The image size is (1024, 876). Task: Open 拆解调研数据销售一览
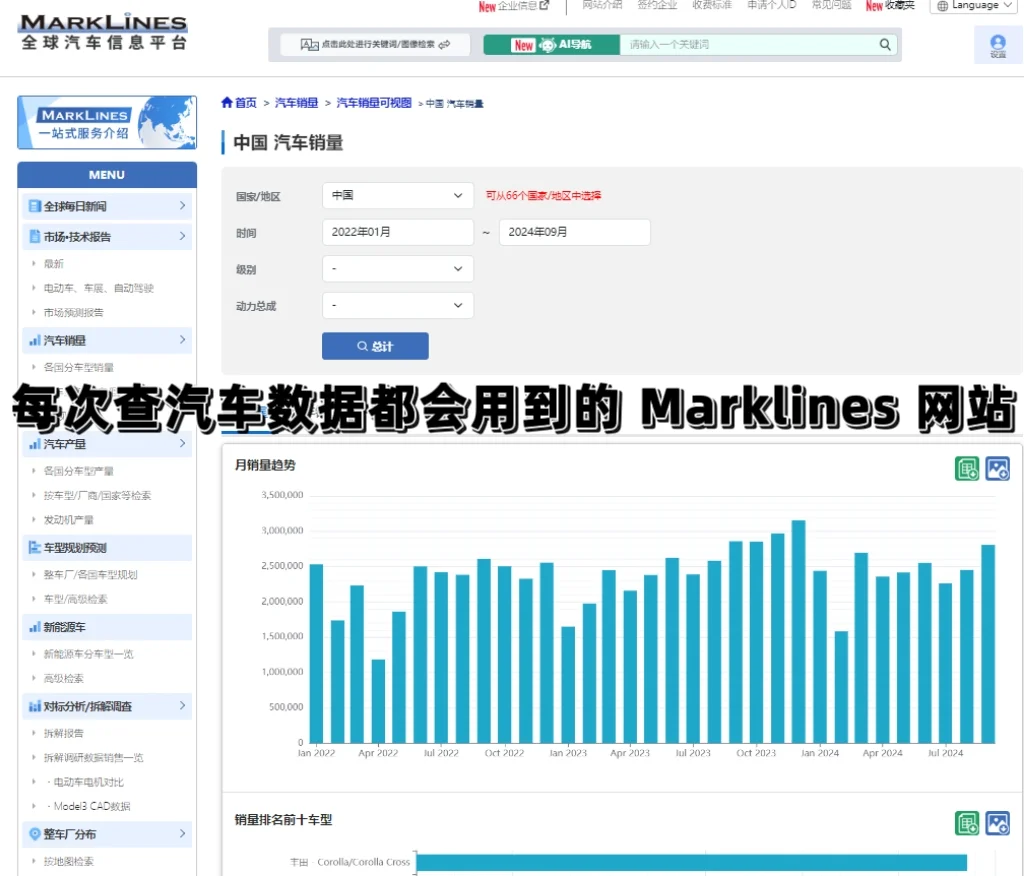click(x=93, y=758)
